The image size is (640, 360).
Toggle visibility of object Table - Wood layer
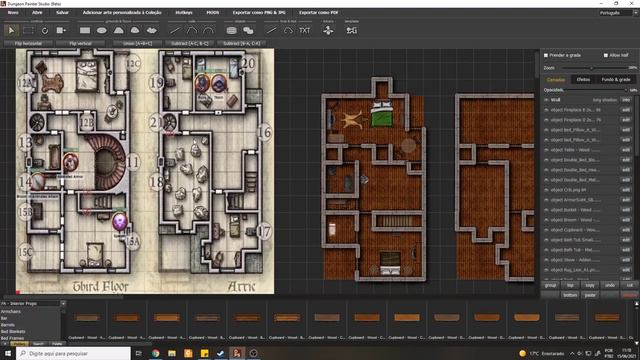pyautogui.click(x=547, y=150)
